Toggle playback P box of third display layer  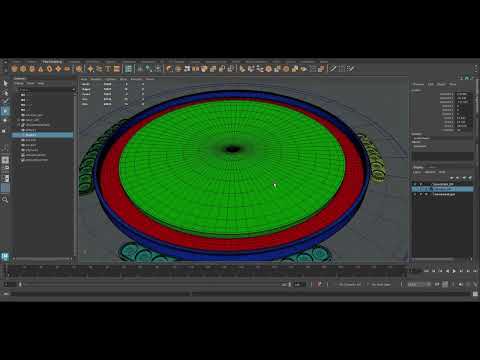click(421, 194)
